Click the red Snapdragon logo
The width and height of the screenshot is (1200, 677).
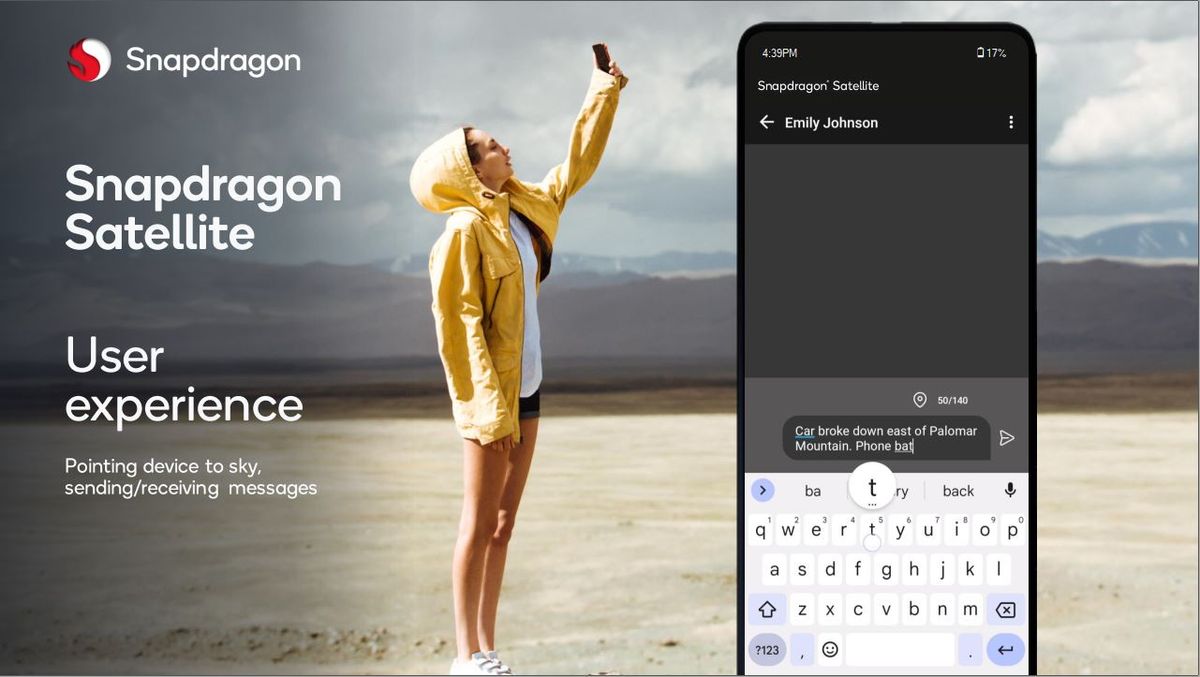[89, 60]
